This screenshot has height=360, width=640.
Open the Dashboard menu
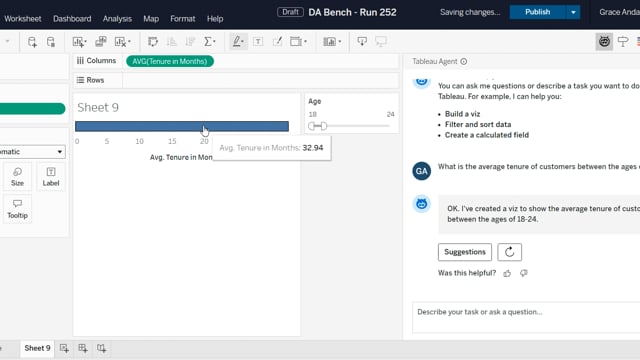72,19
